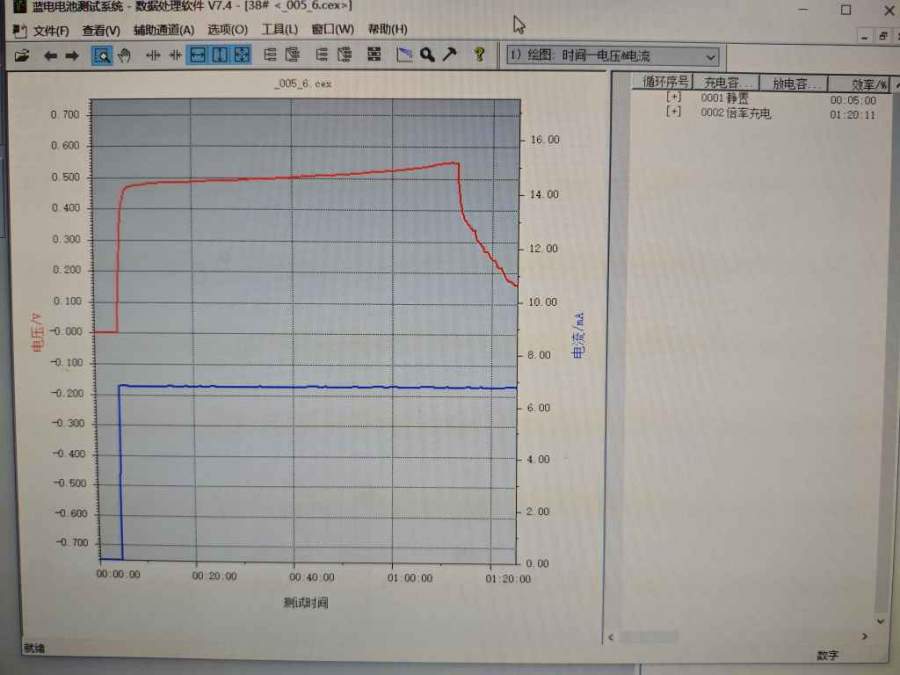
Task: Click the 01:20:11 duration value
Action: 852,115
